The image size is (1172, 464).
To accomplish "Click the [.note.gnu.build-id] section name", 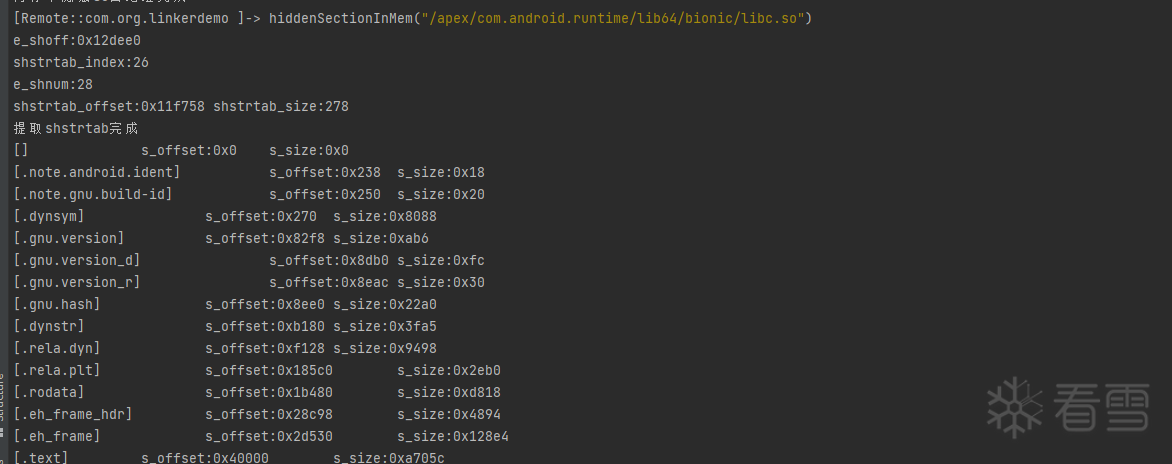I will click(x=93, y=194).
